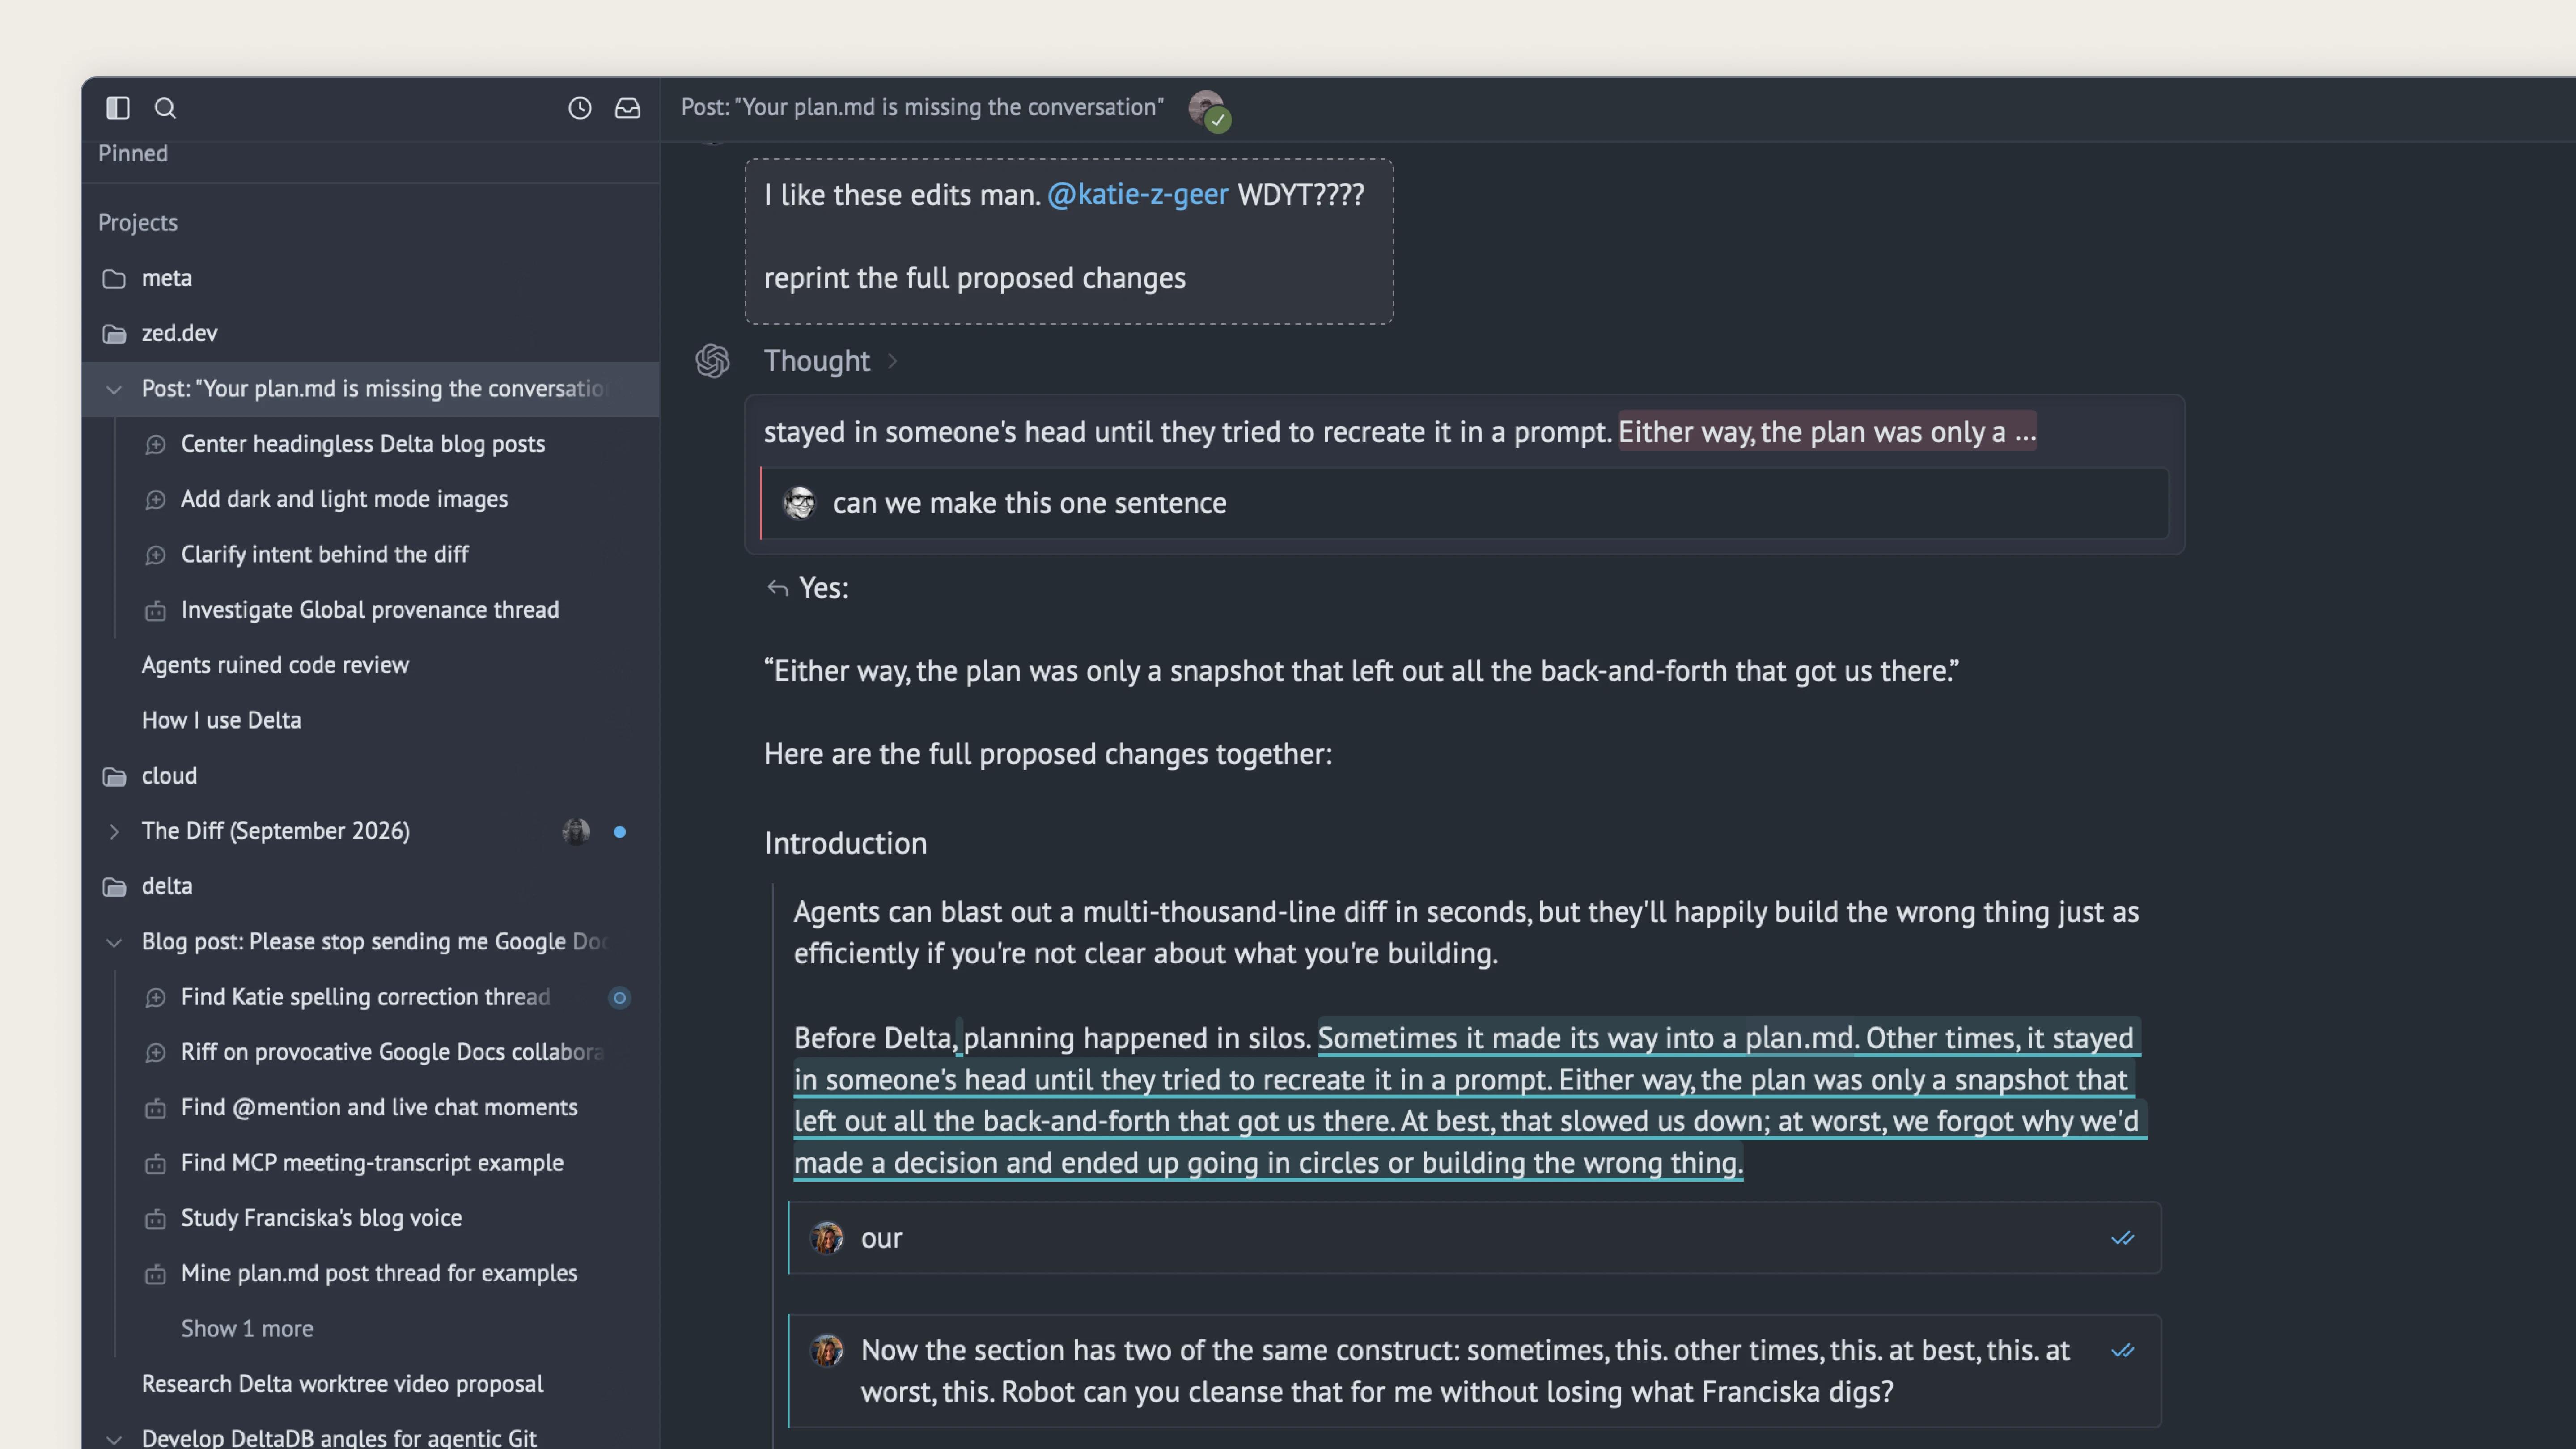This screenshot has width=2576, height=1449.
Task: Open the history clock icon
Action: click(x=580, y=108)
